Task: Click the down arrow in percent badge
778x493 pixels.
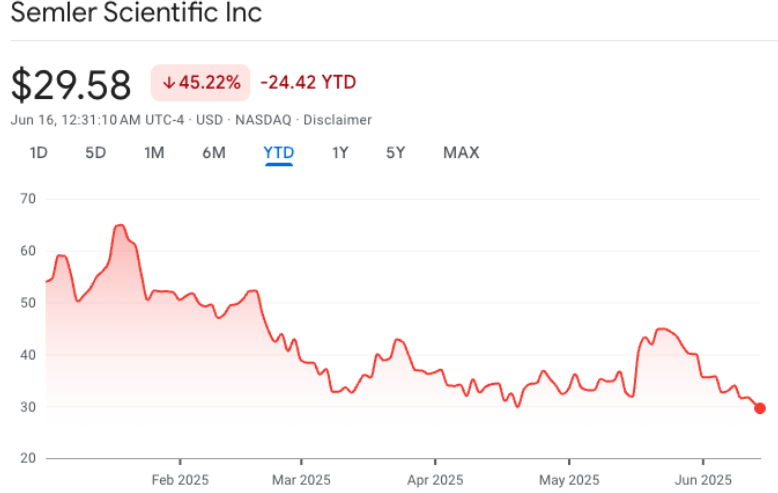Action: (x=167, y=83)
